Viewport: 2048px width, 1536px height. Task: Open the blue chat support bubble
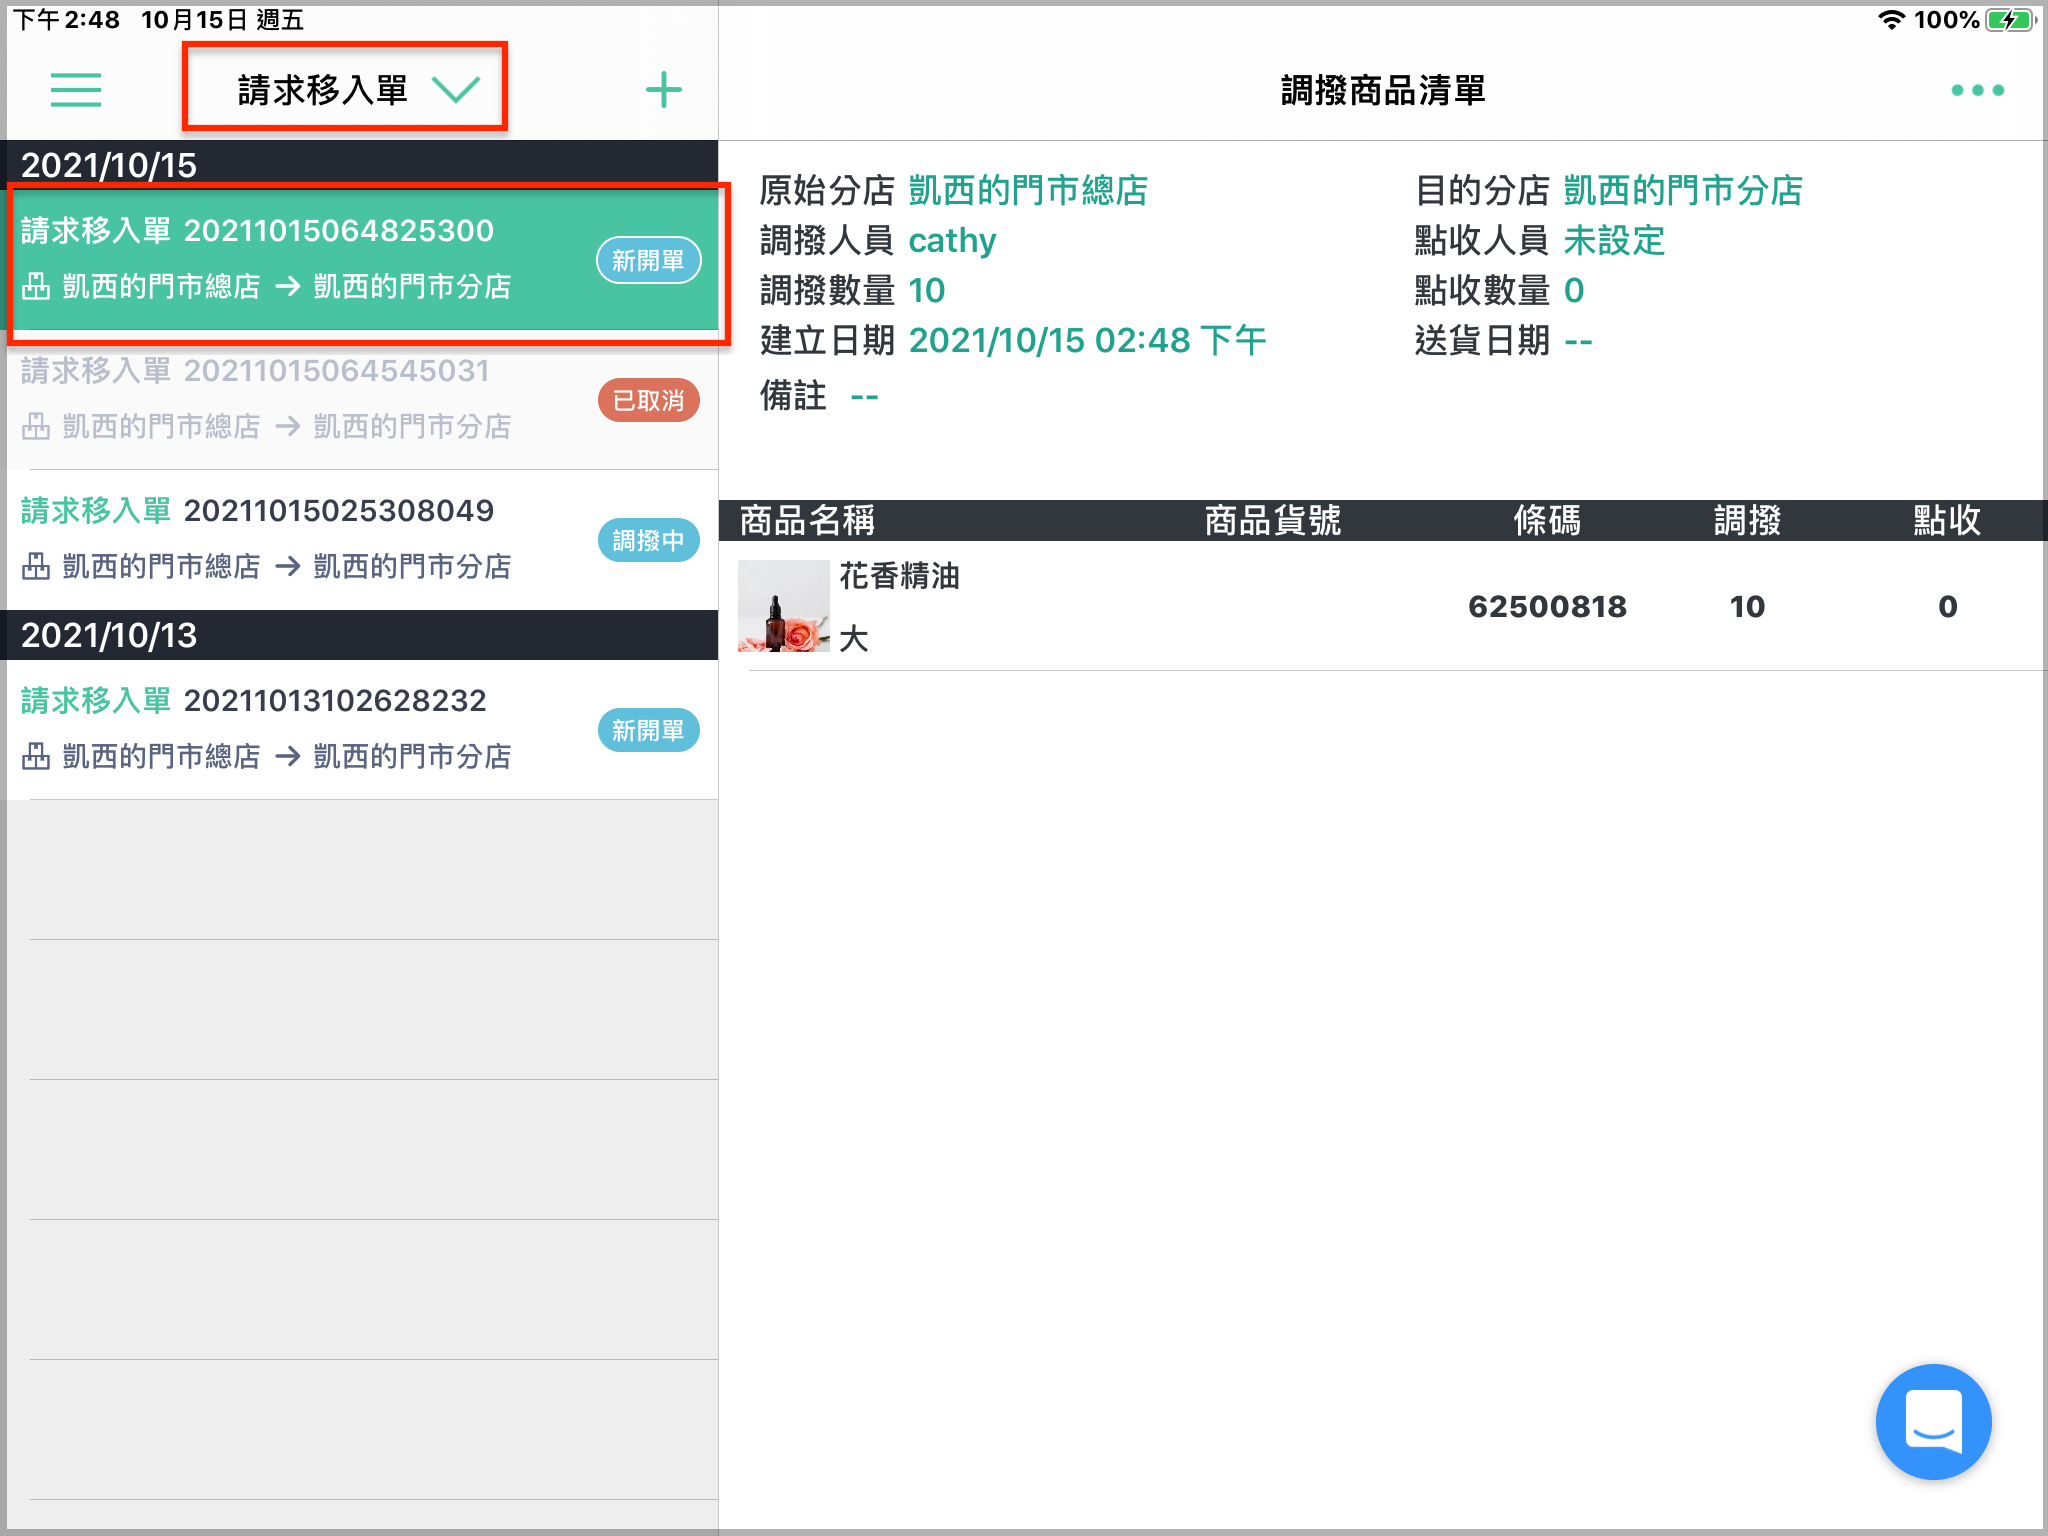1933,1421
